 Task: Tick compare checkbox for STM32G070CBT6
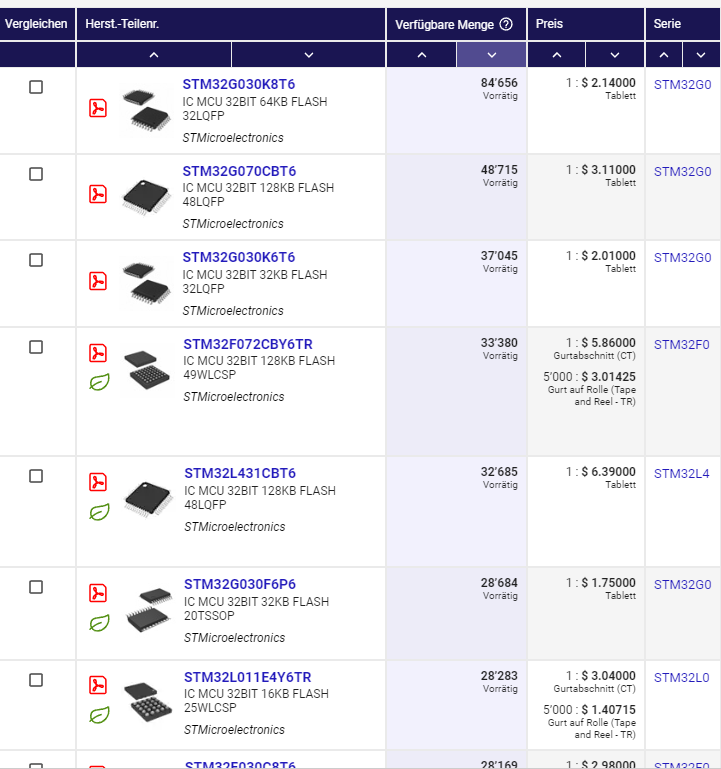(x=36, y=174)
